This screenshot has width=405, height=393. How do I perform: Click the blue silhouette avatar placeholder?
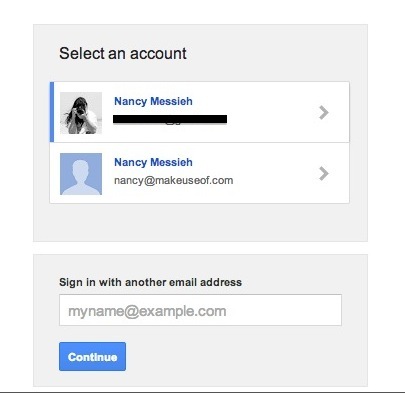pyautogui.click(x=81, y=174)
